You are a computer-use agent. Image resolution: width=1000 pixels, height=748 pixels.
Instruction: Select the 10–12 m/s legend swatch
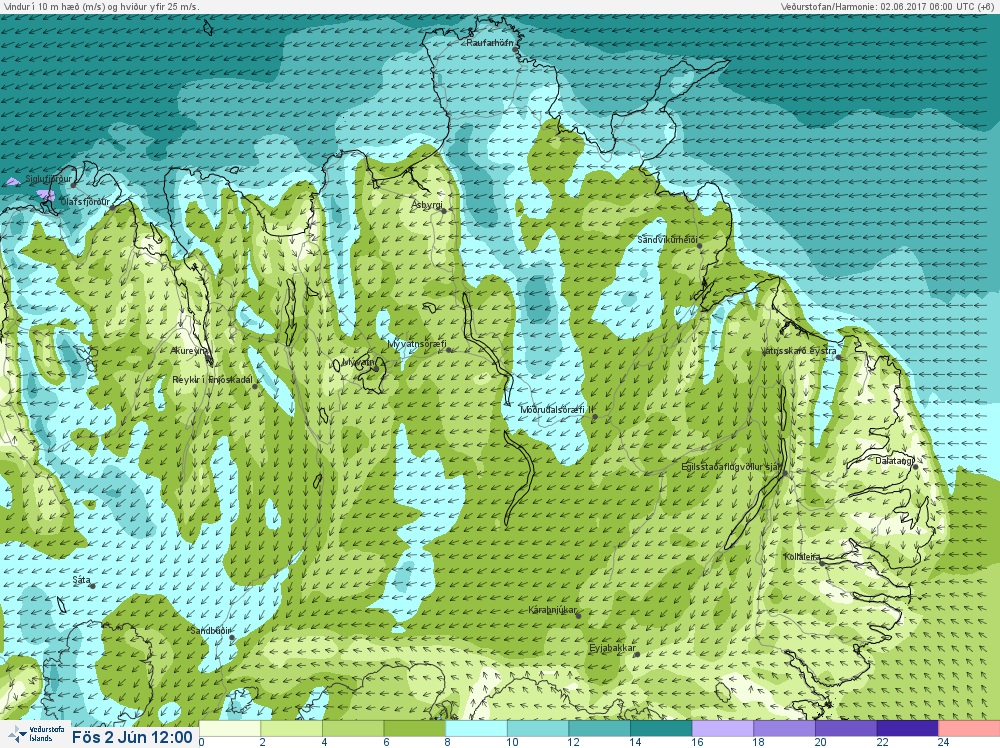(538, 728)
